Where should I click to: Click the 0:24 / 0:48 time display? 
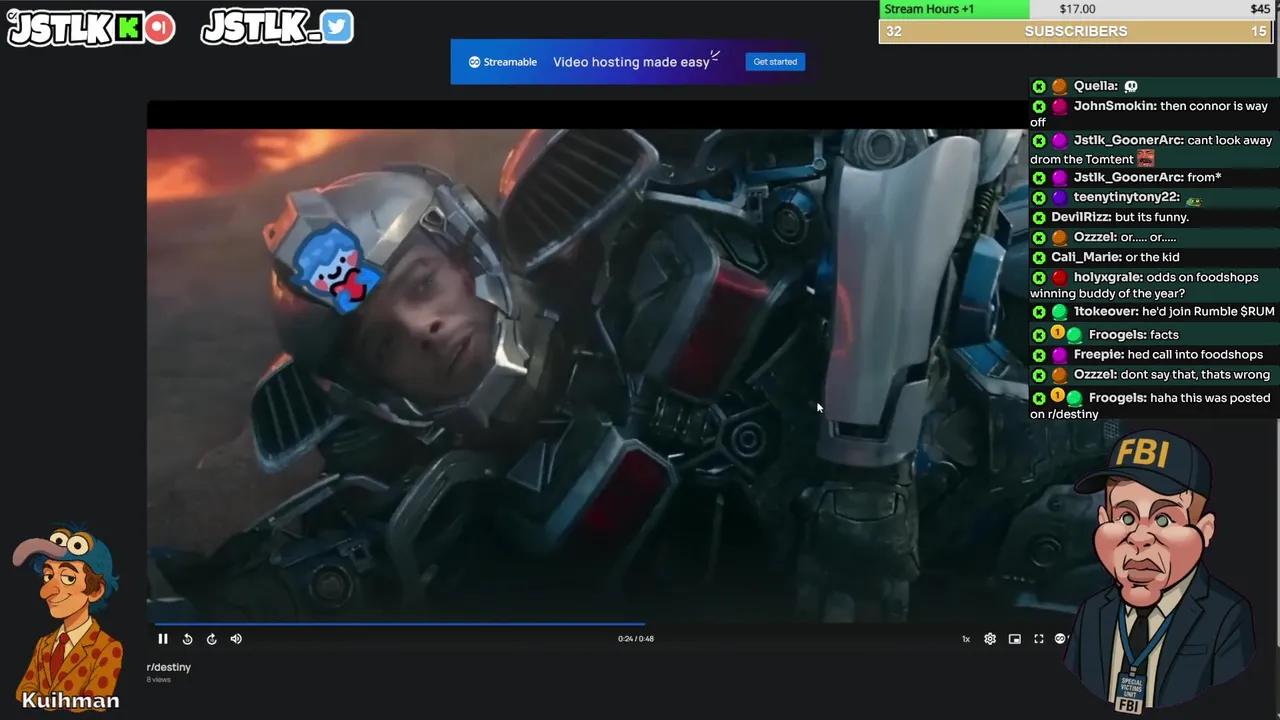coord(636,639)
